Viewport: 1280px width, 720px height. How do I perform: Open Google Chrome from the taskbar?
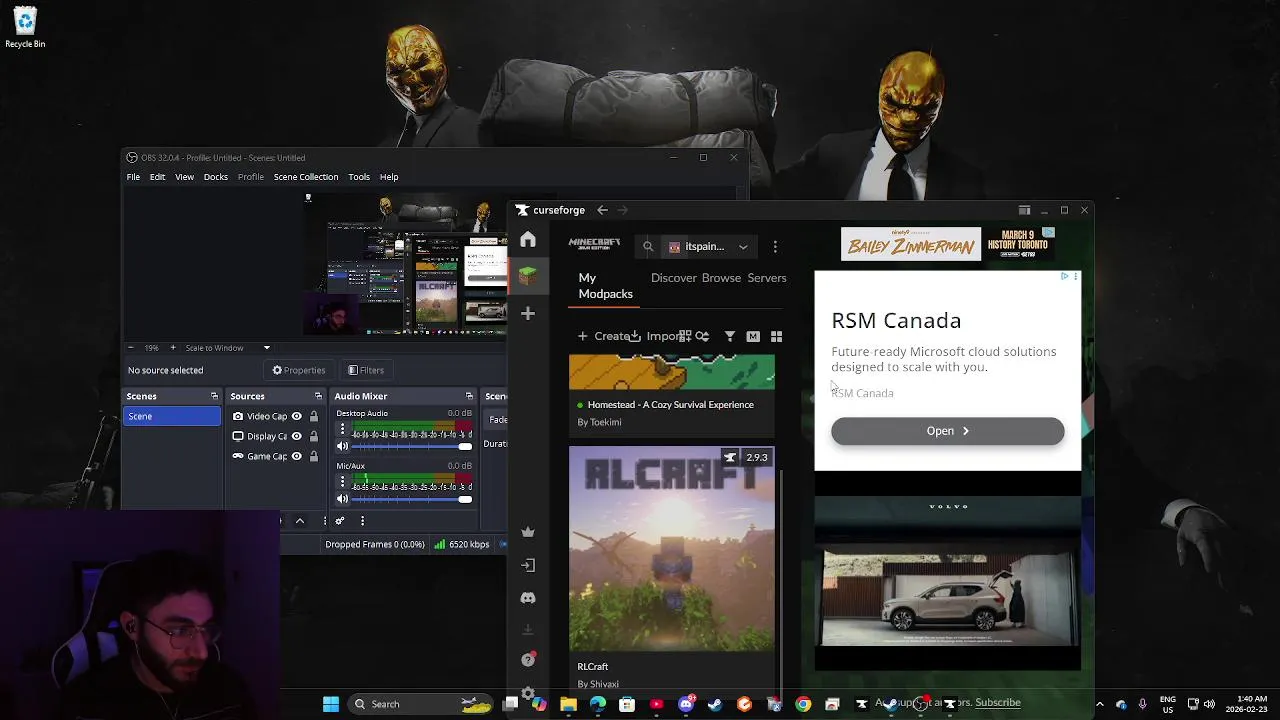tap(803, 704)
